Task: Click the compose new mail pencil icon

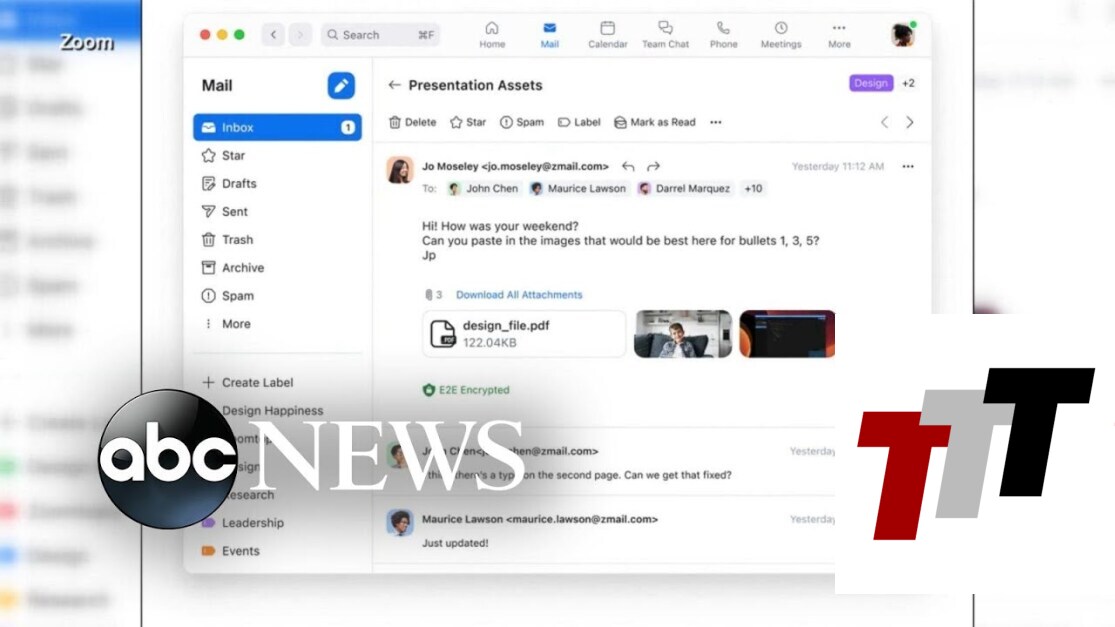Action: pos(341,86)
